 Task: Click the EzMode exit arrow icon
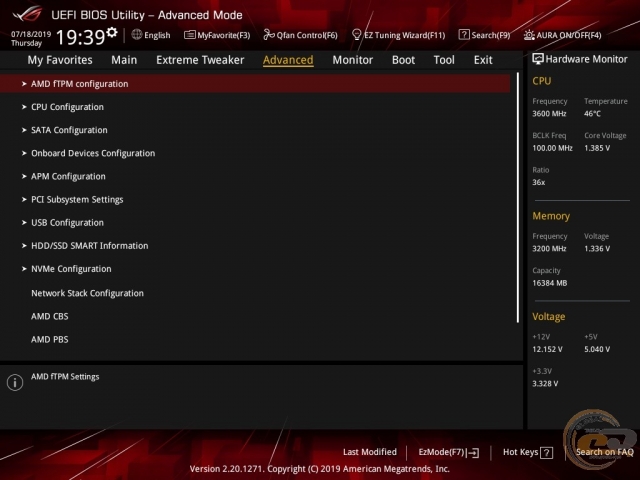[473, 453]
